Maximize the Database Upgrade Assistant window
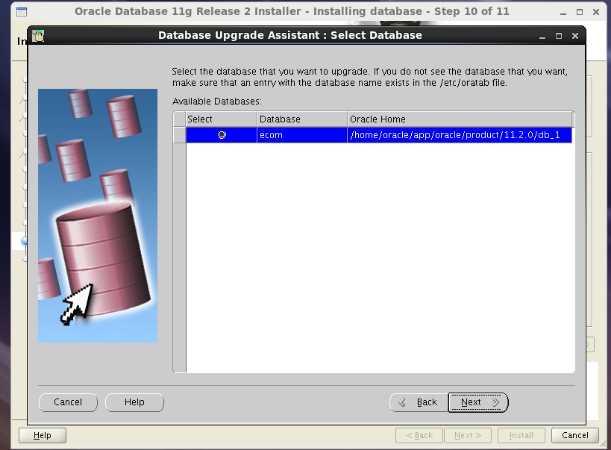The width and height of the screenshot is (611, 450). 559,36
